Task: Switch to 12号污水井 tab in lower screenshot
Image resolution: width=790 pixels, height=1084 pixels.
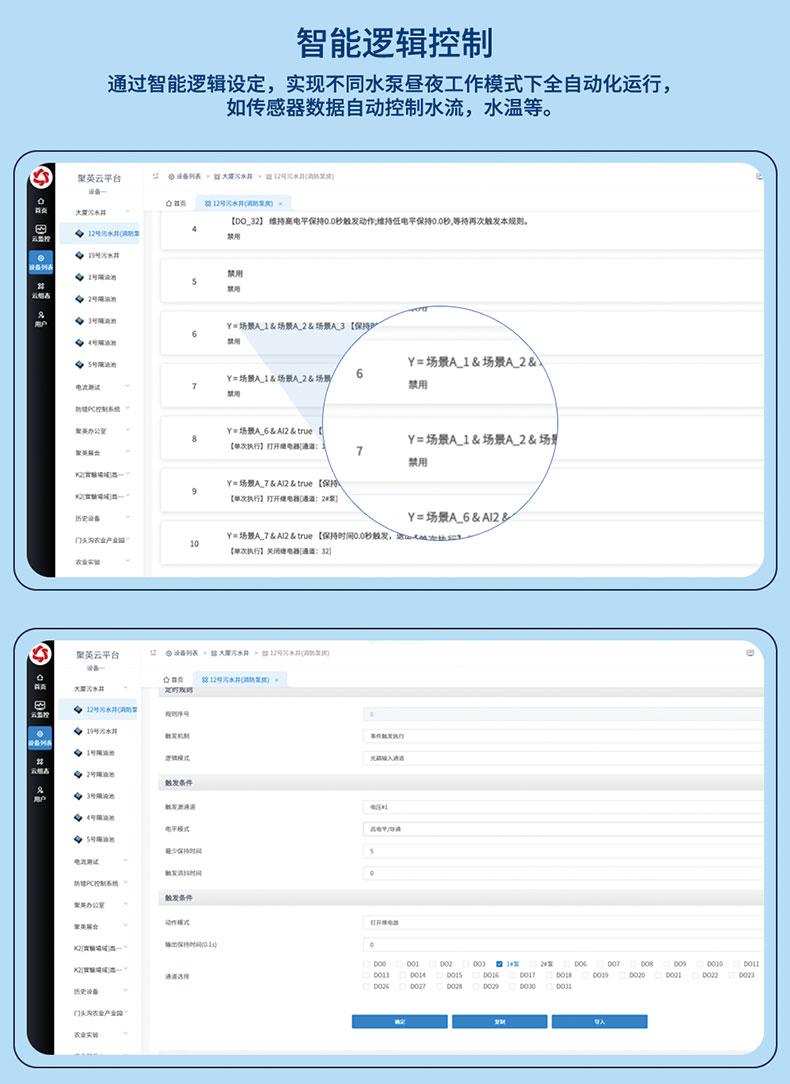Action: pos(239,680)
